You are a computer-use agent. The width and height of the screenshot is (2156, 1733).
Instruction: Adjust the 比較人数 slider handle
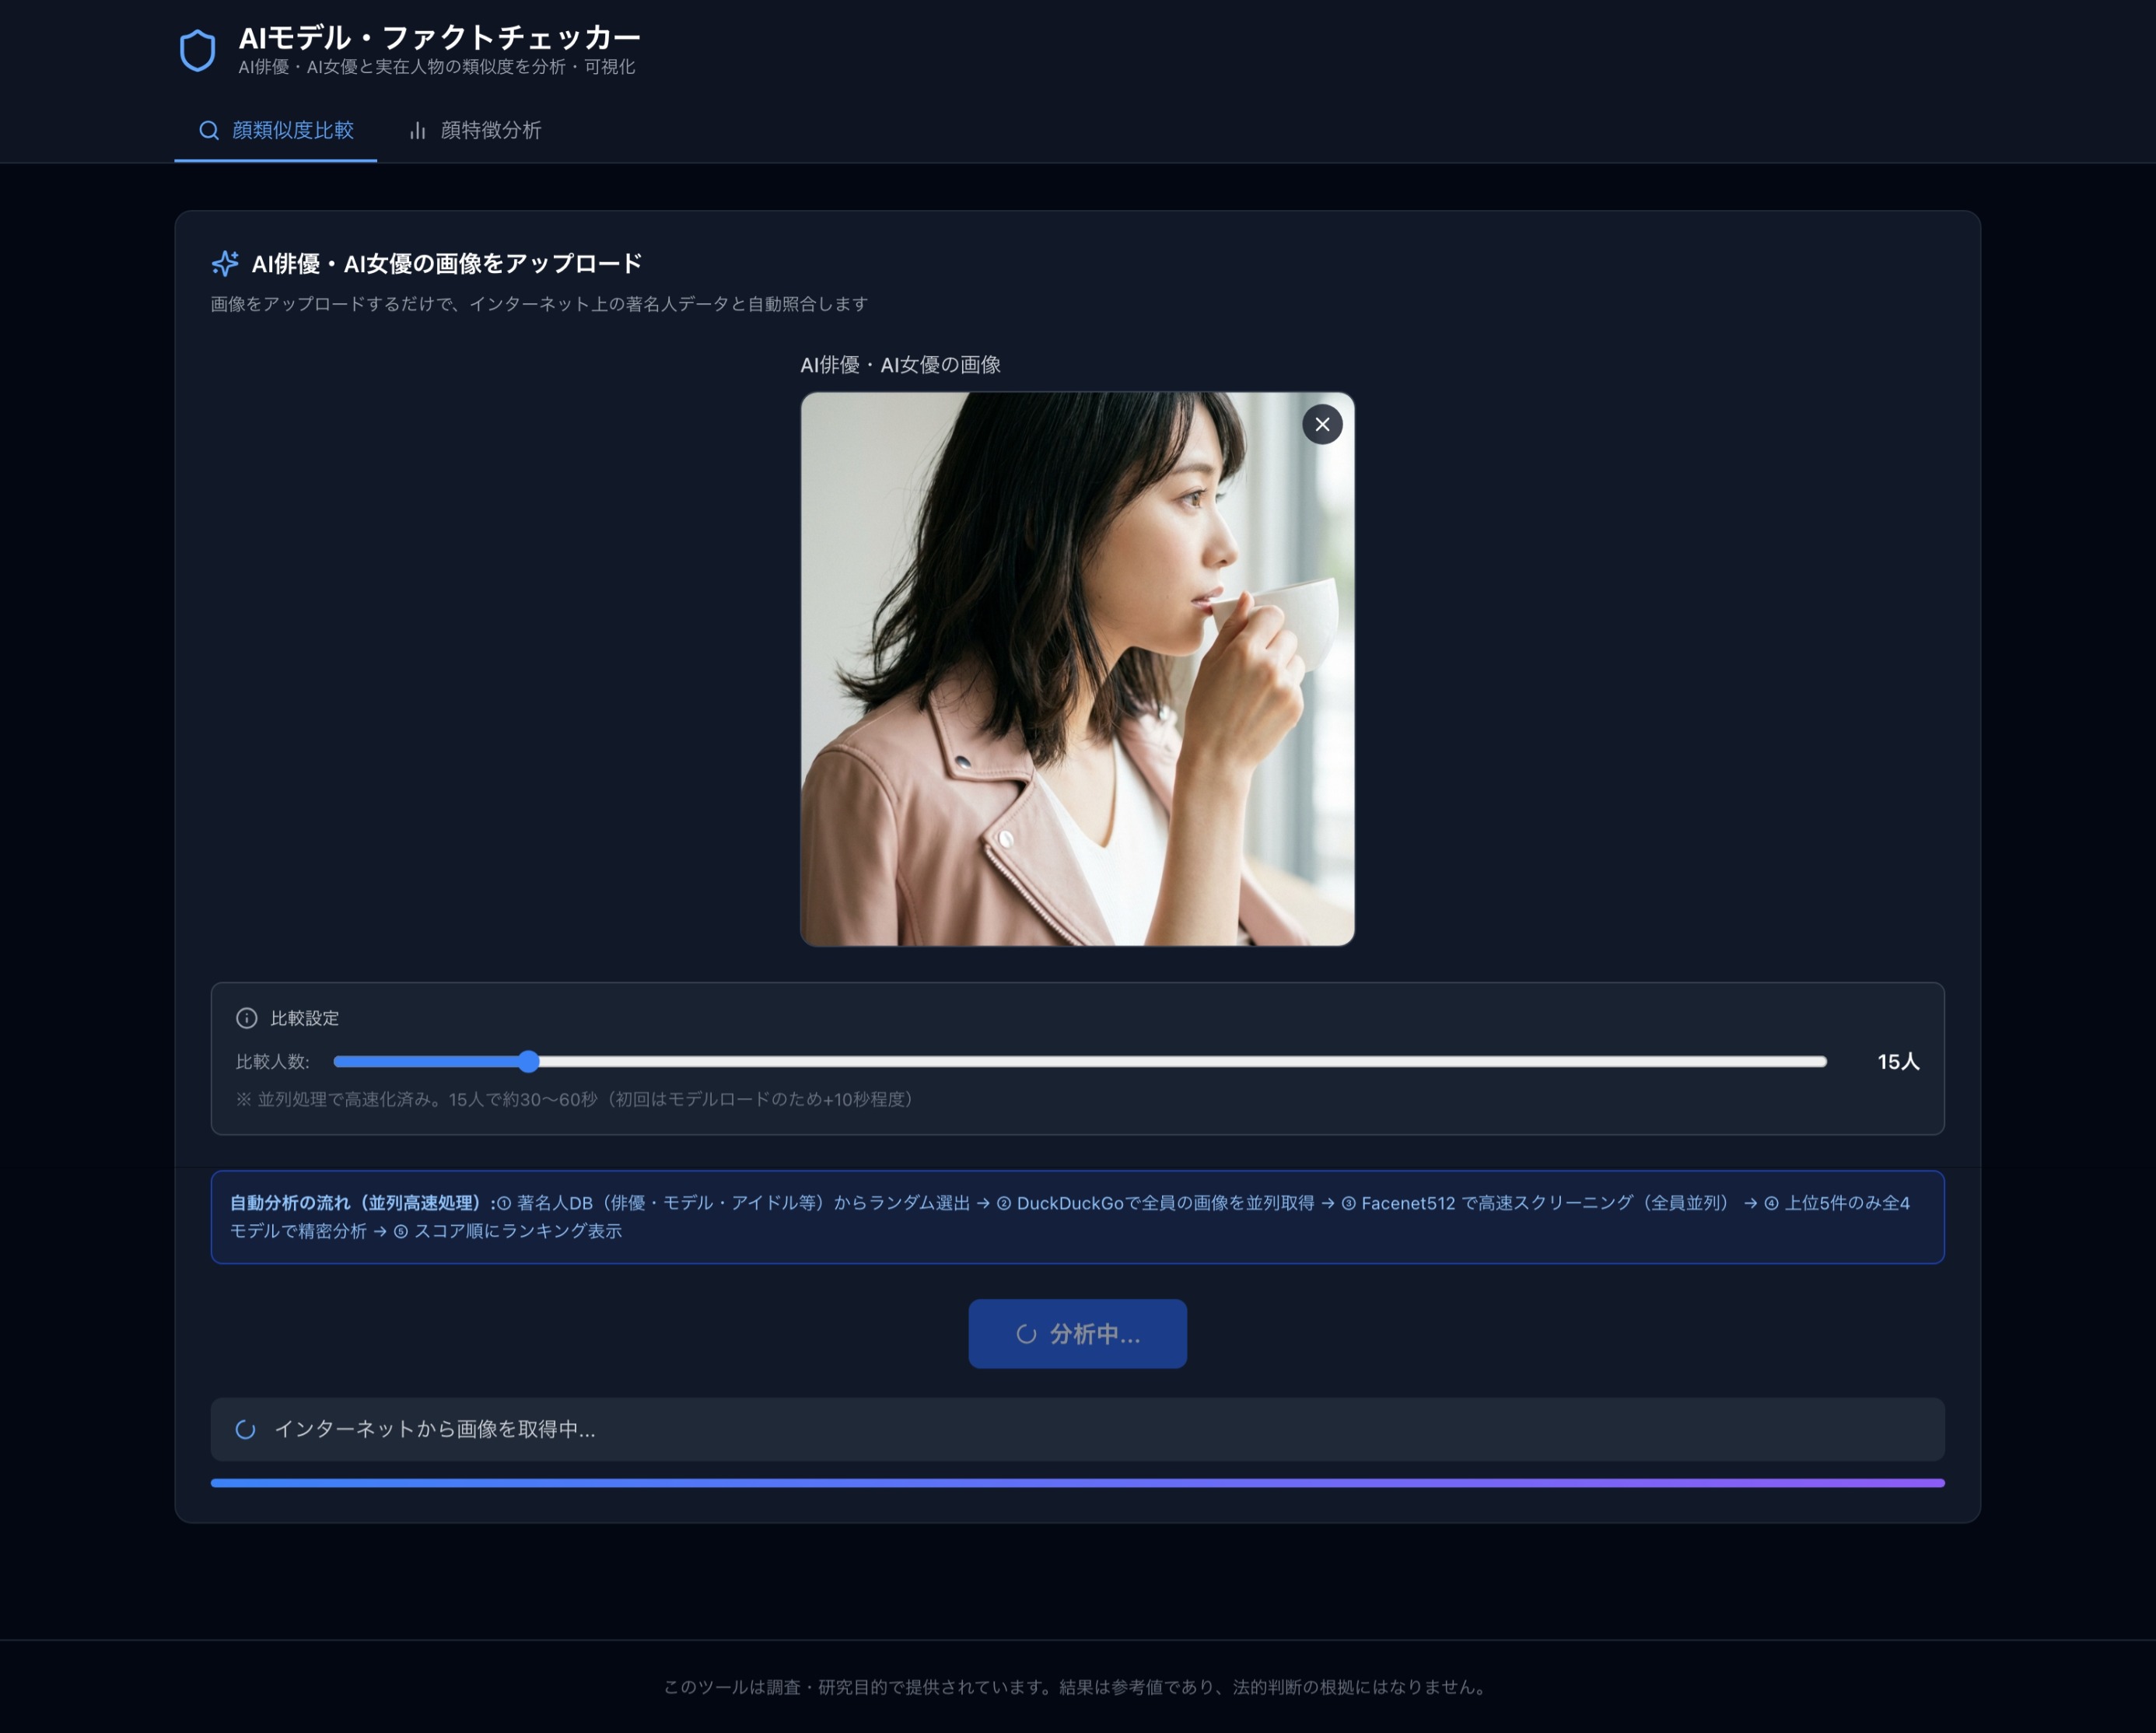click(x=529, y=1062)
